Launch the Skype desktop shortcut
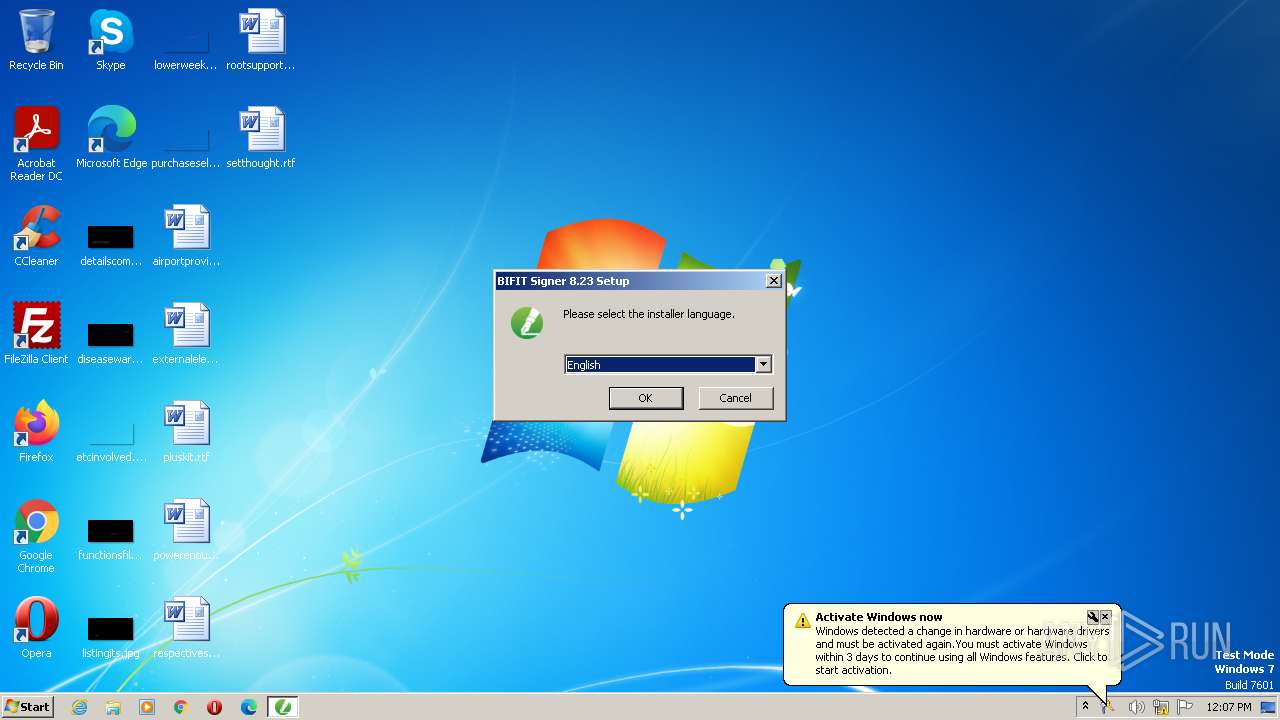 pos(111,41)
